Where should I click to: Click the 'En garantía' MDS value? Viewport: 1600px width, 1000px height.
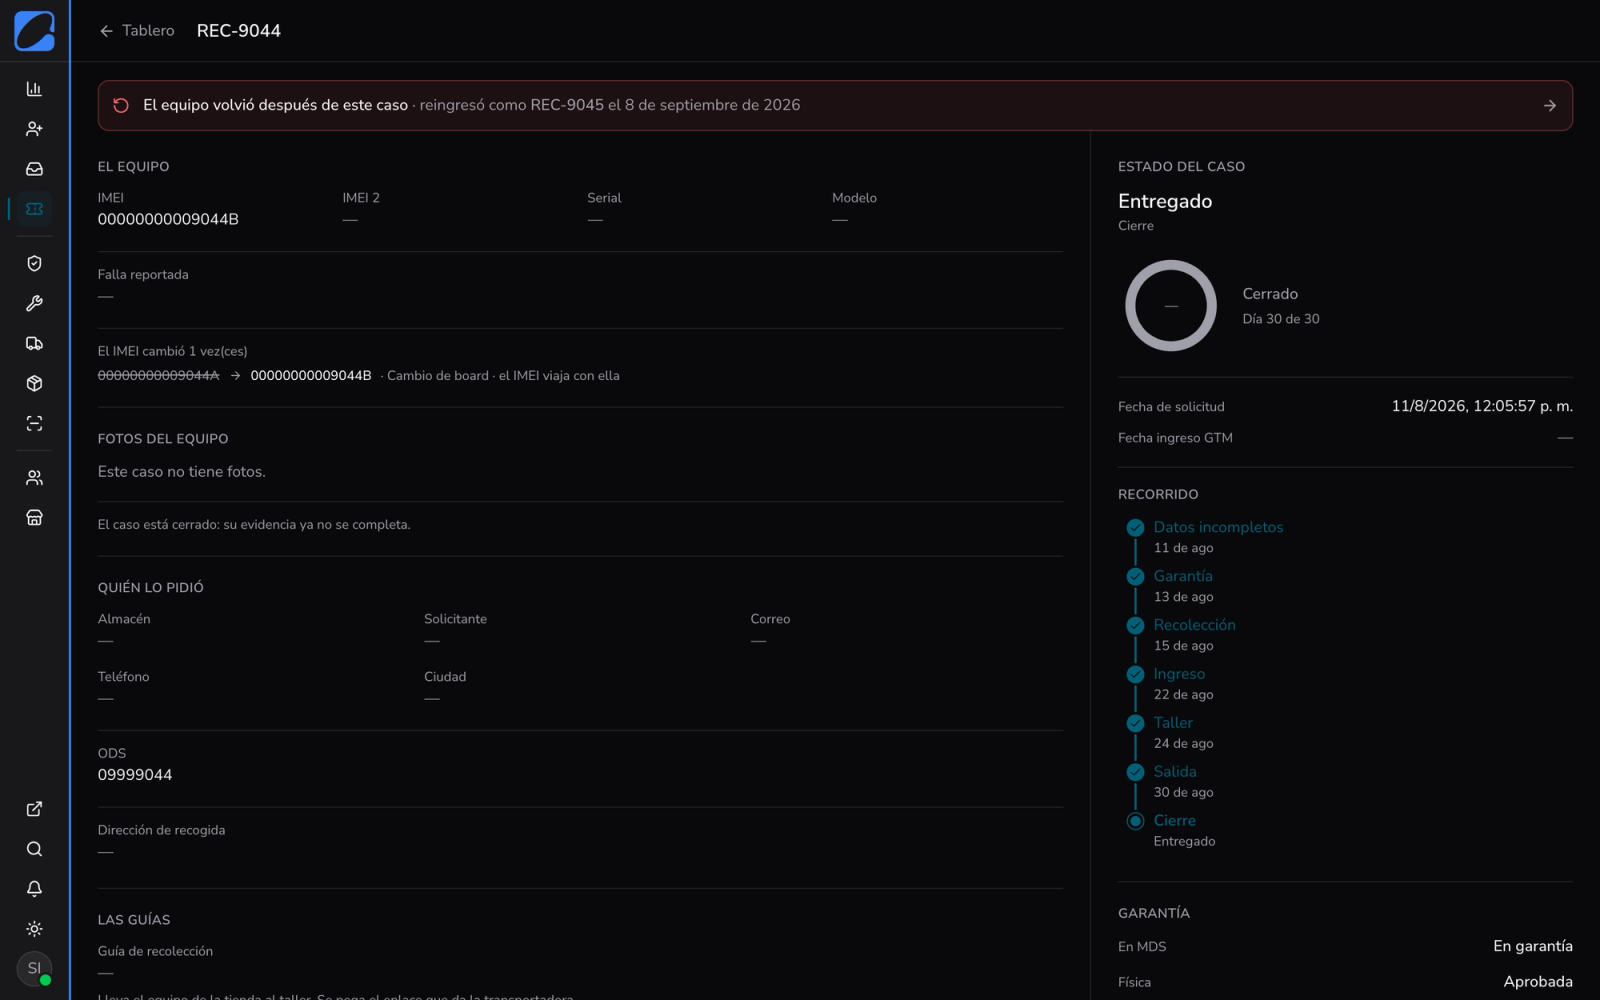1533,946
